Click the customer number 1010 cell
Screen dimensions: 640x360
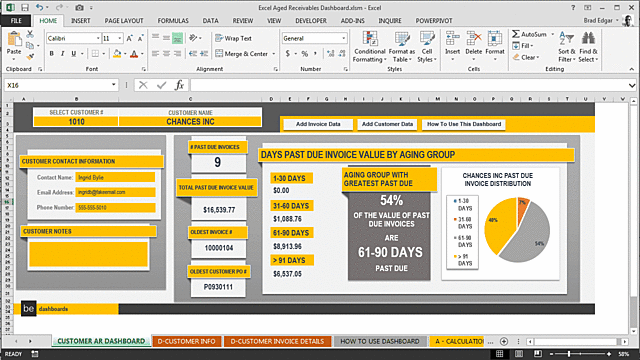tap(76, 122)
